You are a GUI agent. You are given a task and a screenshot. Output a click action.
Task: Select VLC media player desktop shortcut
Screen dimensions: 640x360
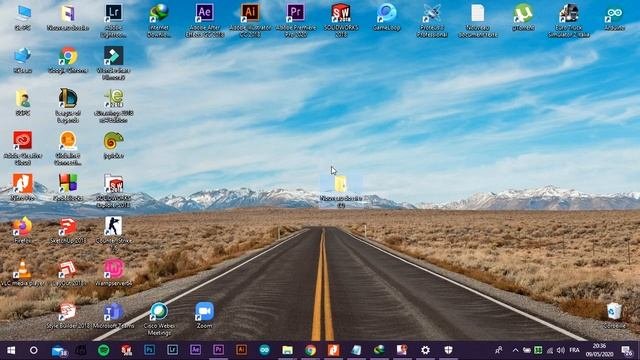23,273
